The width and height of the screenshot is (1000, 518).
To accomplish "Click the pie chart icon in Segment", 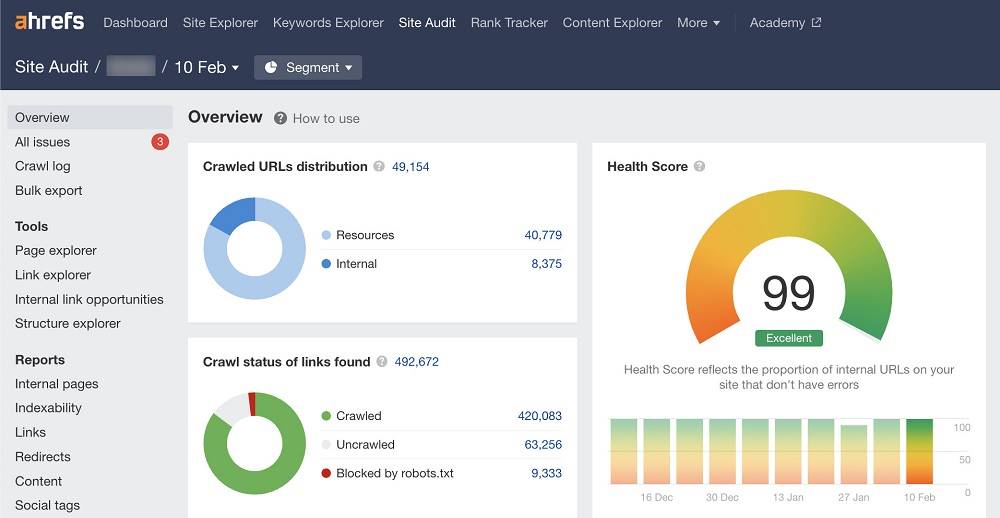I will [x=272, y=67].
